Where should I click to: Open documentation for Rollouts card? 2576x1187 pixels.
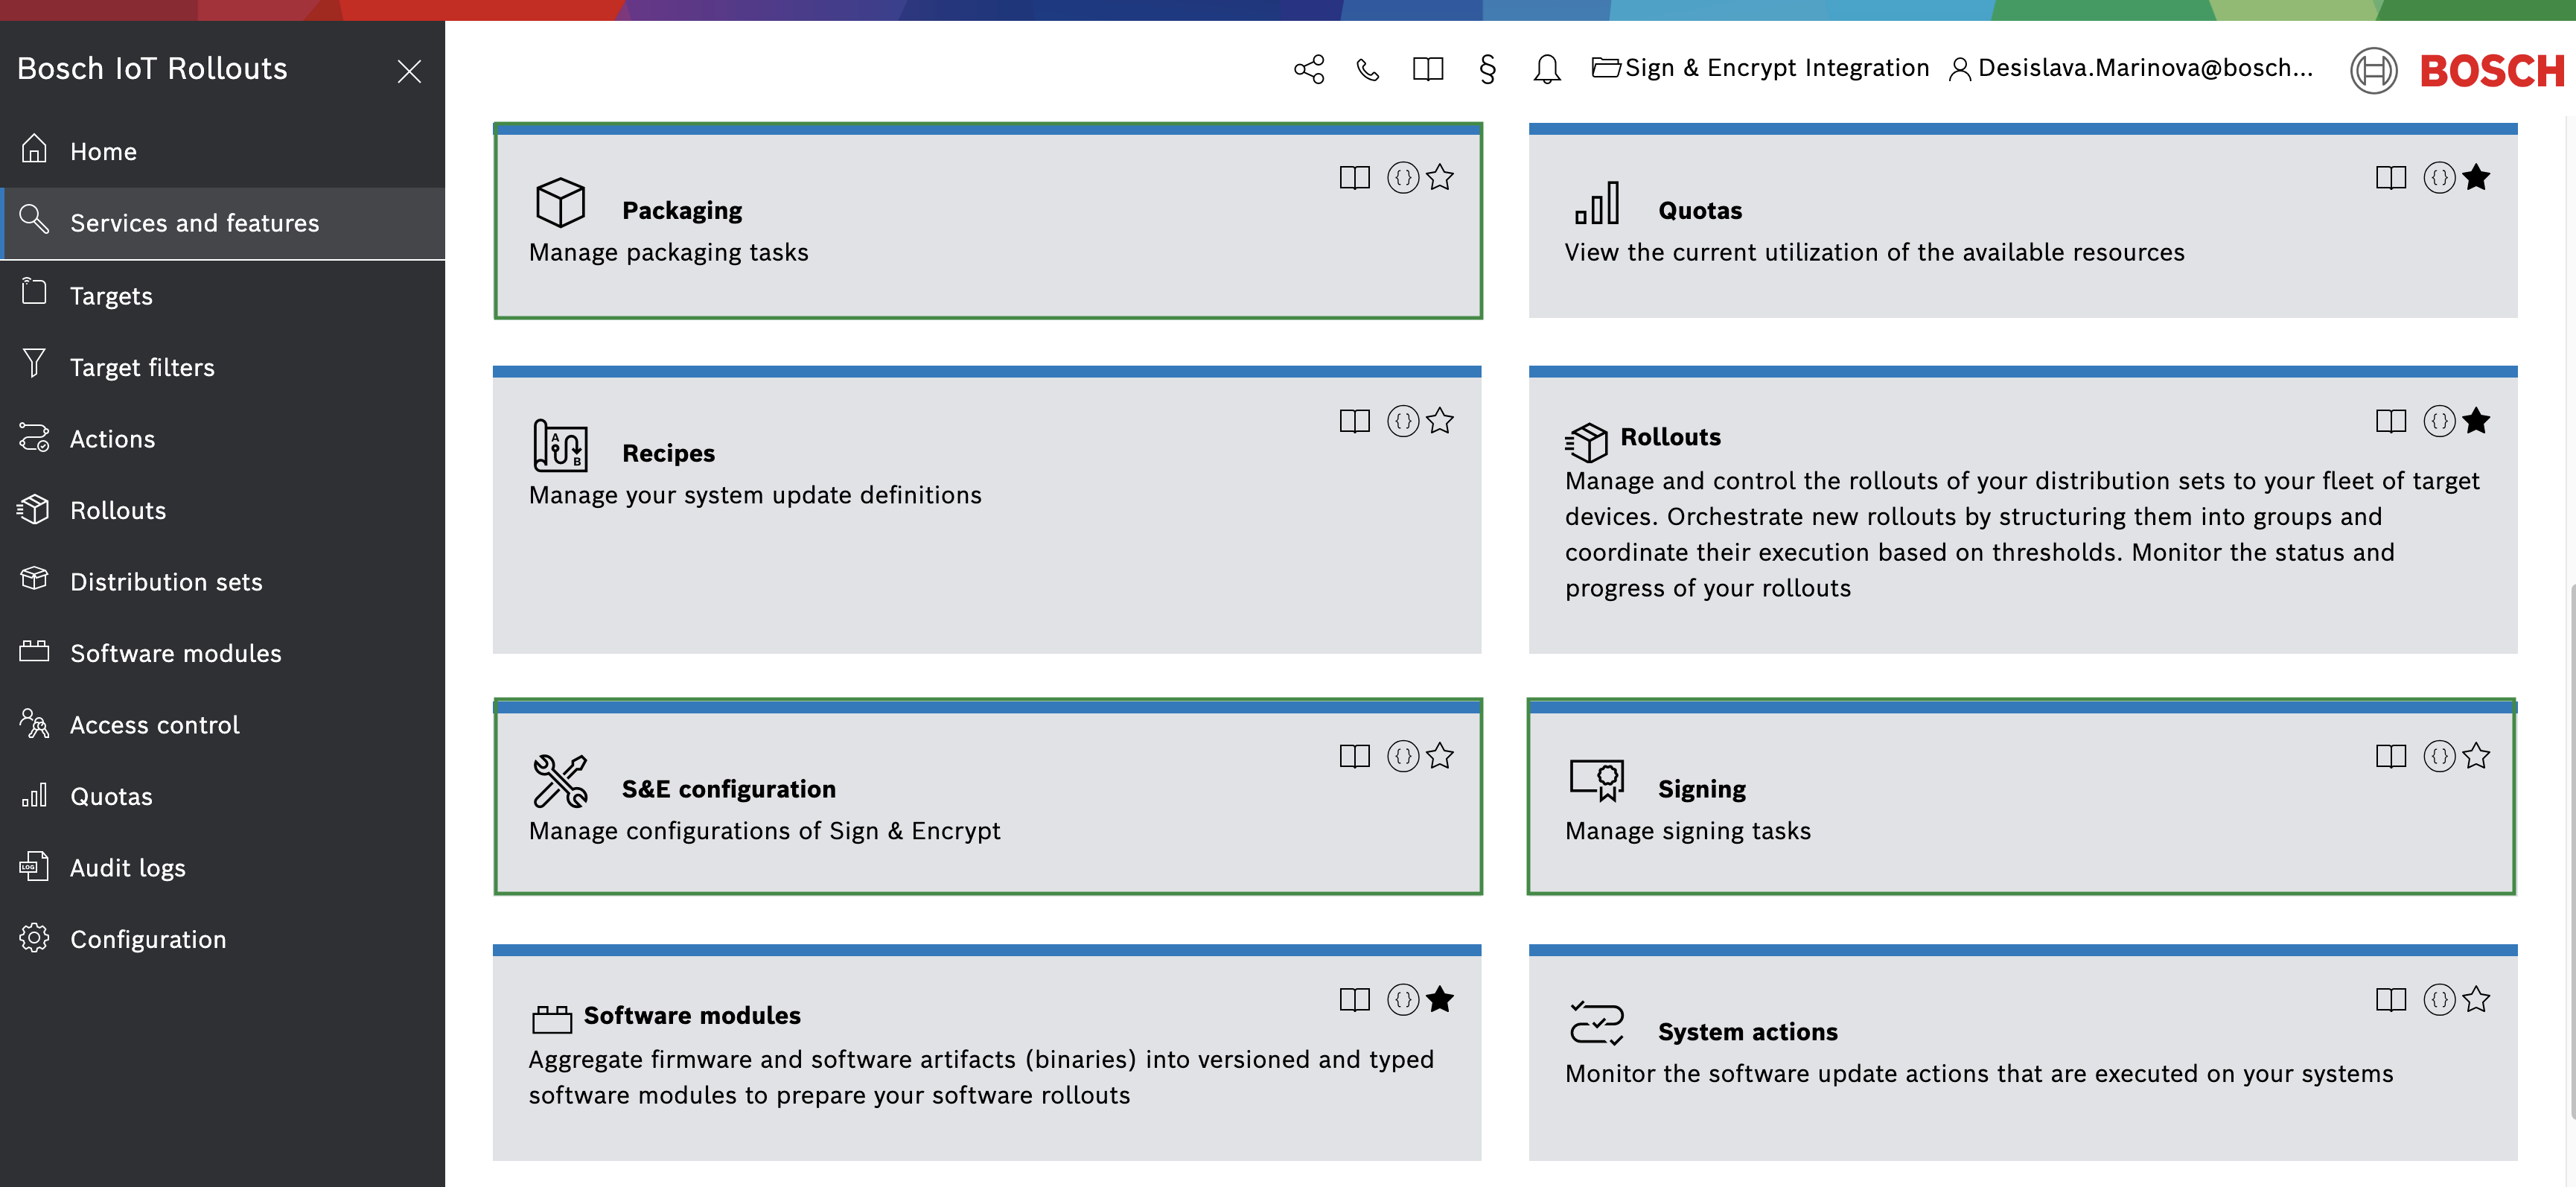click(2391, 421)
